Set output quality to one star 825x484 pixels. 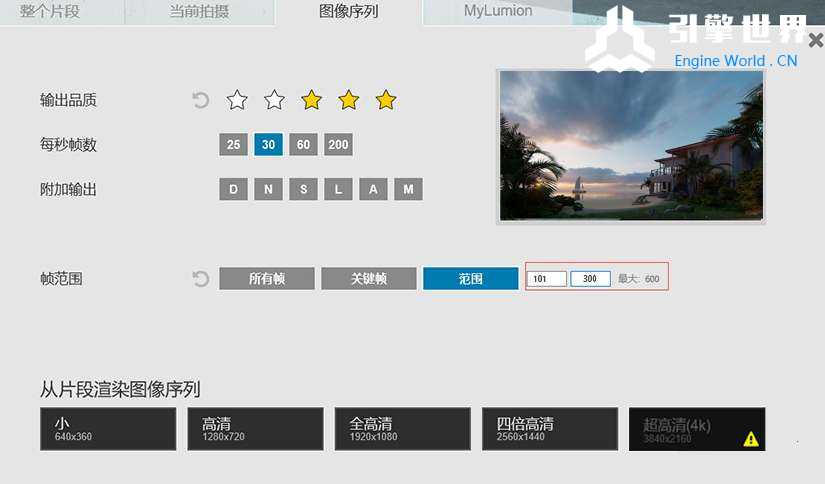coord(237,99)
